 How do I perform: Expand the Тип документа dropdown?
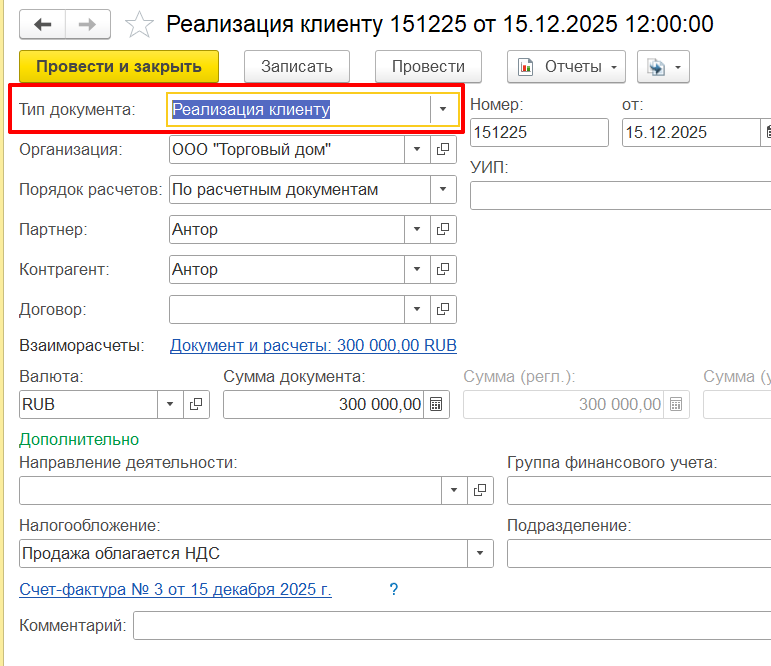tap(443, 110)
